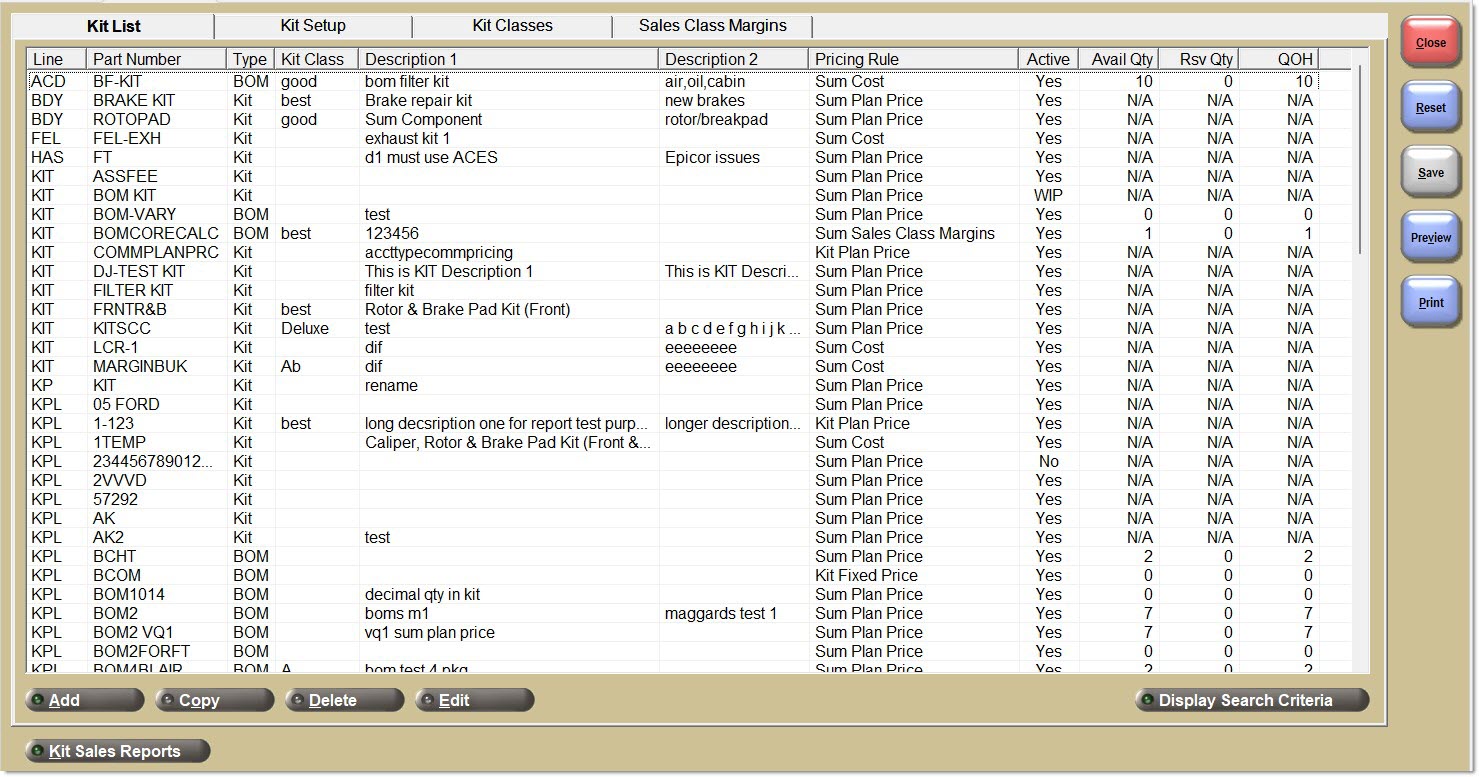1479x777 pixels.
Task: Copy the selected kit
Action: 214,700
